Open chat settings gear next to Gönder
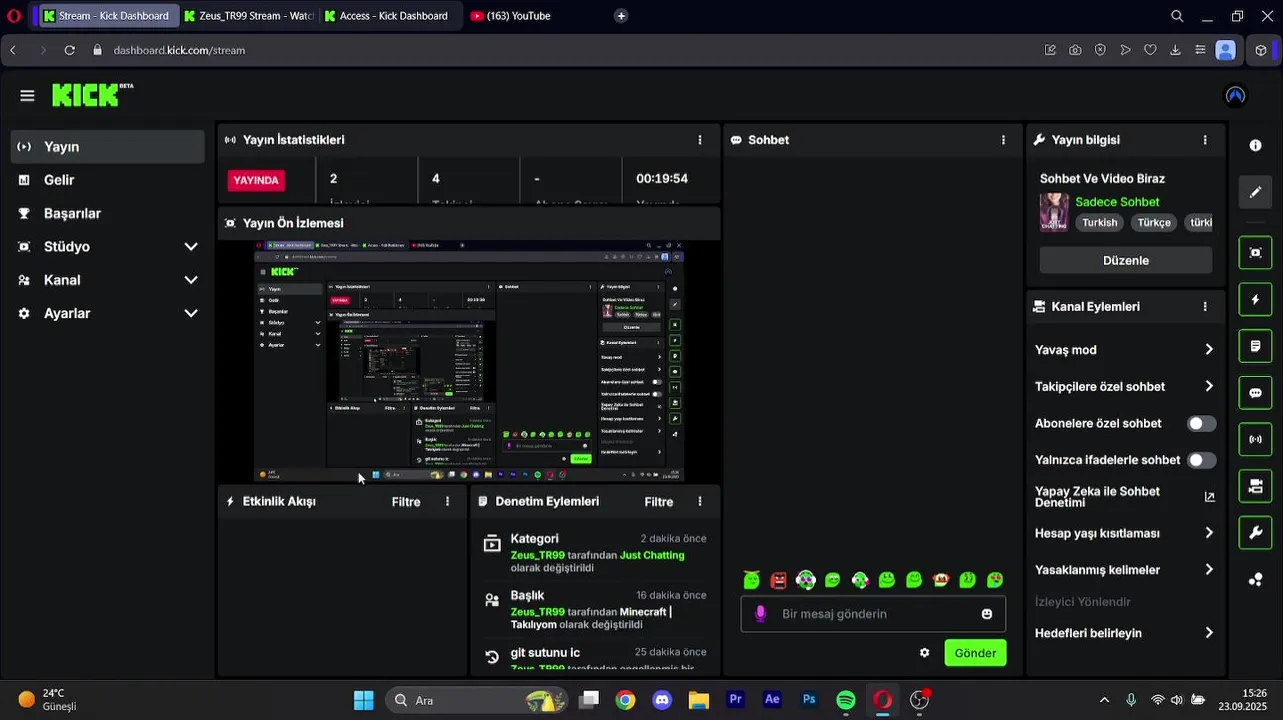This screenshot has width=1283, height=720. [924, 653]
